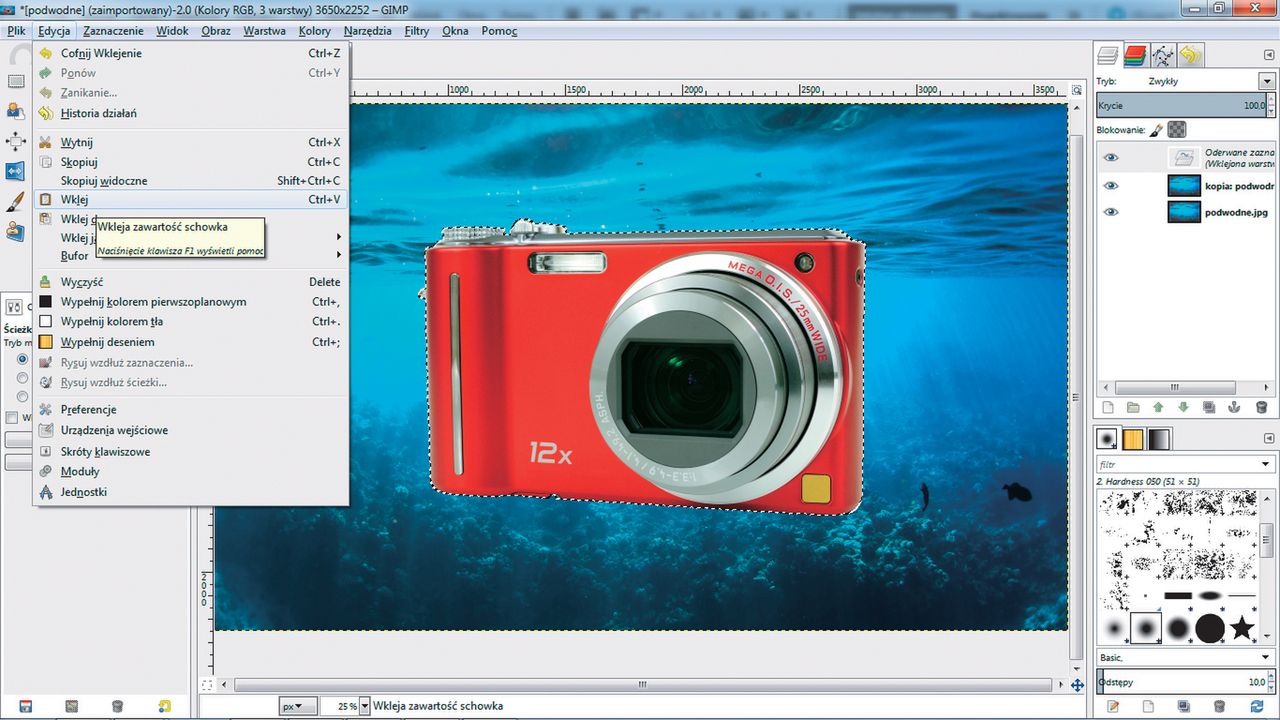Screen dimensions: 1280x720
Task: Anchor the floating layer with anchor icon
Action: point(1234,407)
